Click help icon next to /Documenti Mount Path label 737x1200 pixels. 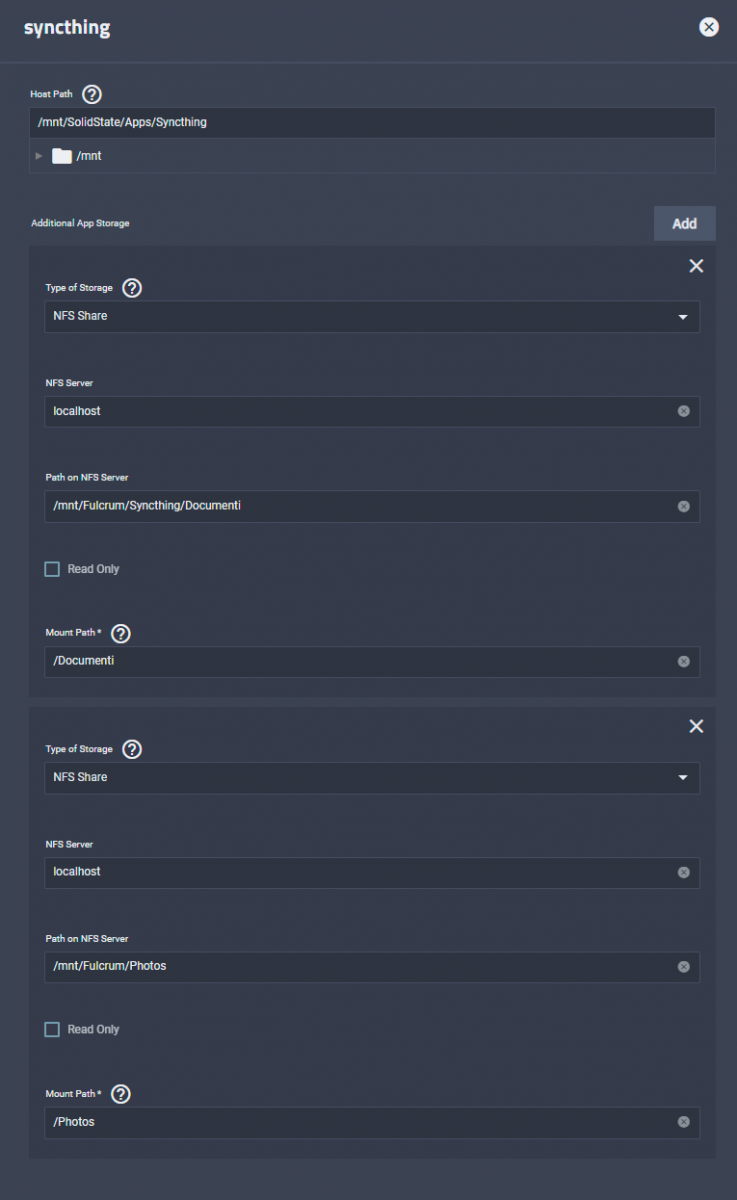pyautogui.click(x=121, y=633)
